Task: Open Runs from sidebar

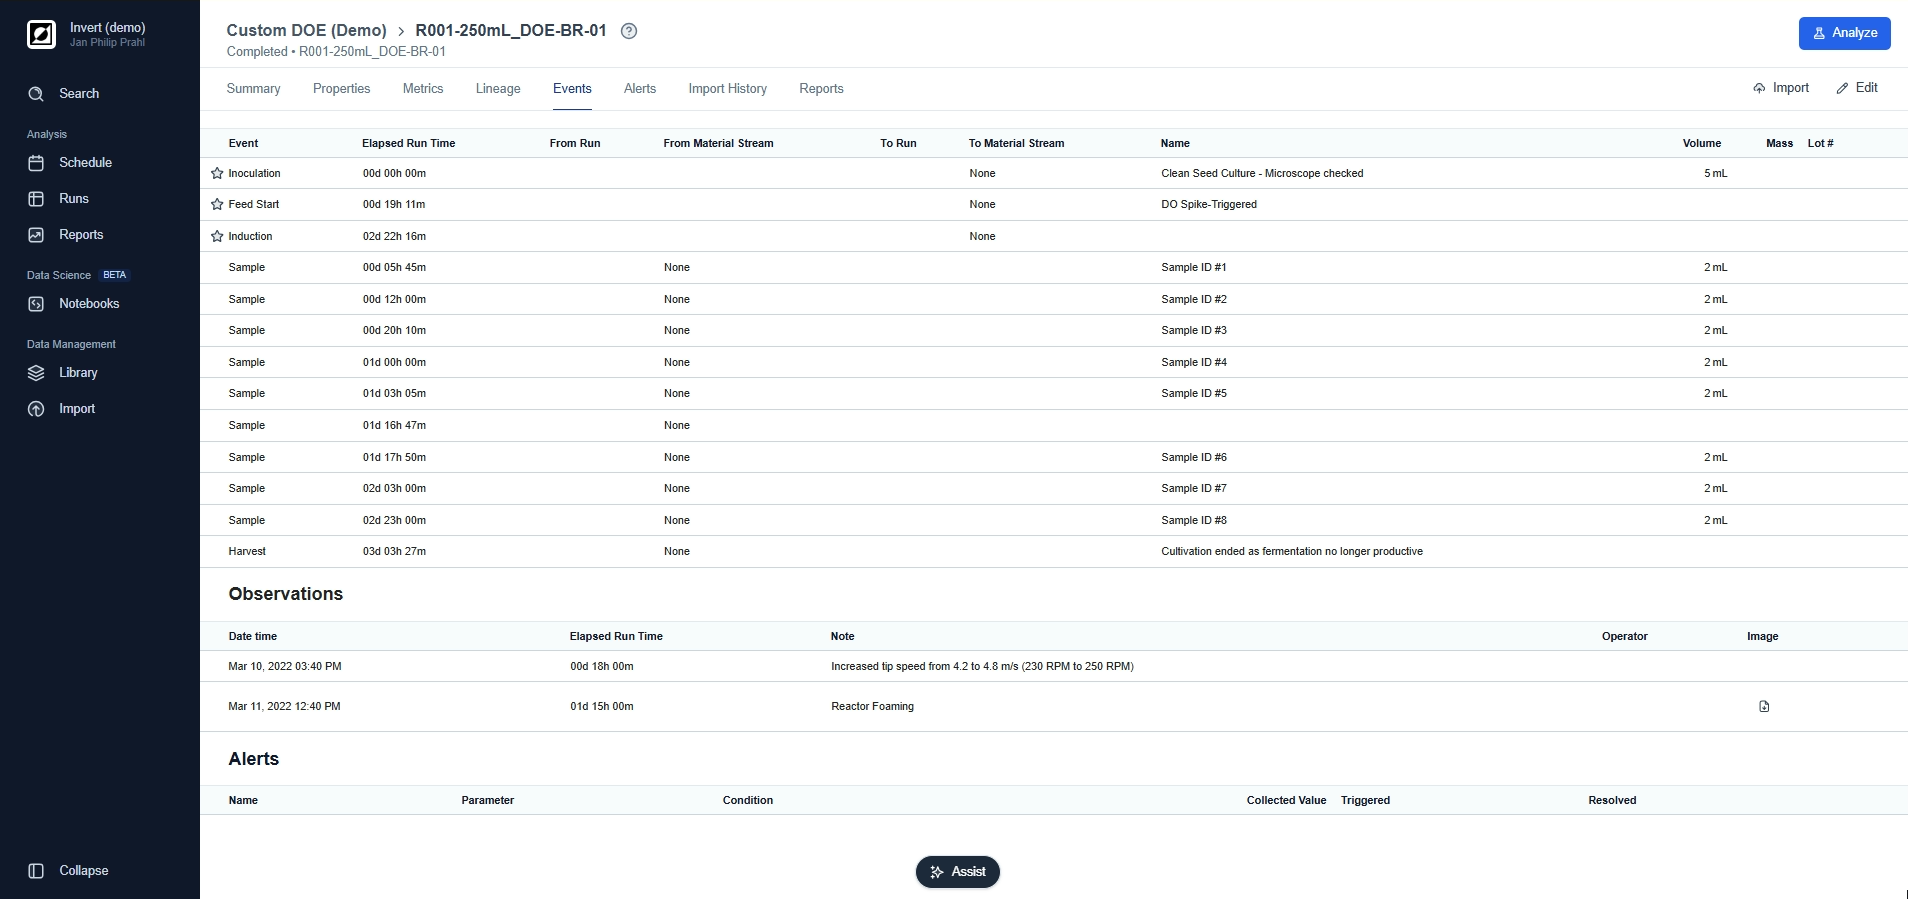Action: click(x=73, y=199)
